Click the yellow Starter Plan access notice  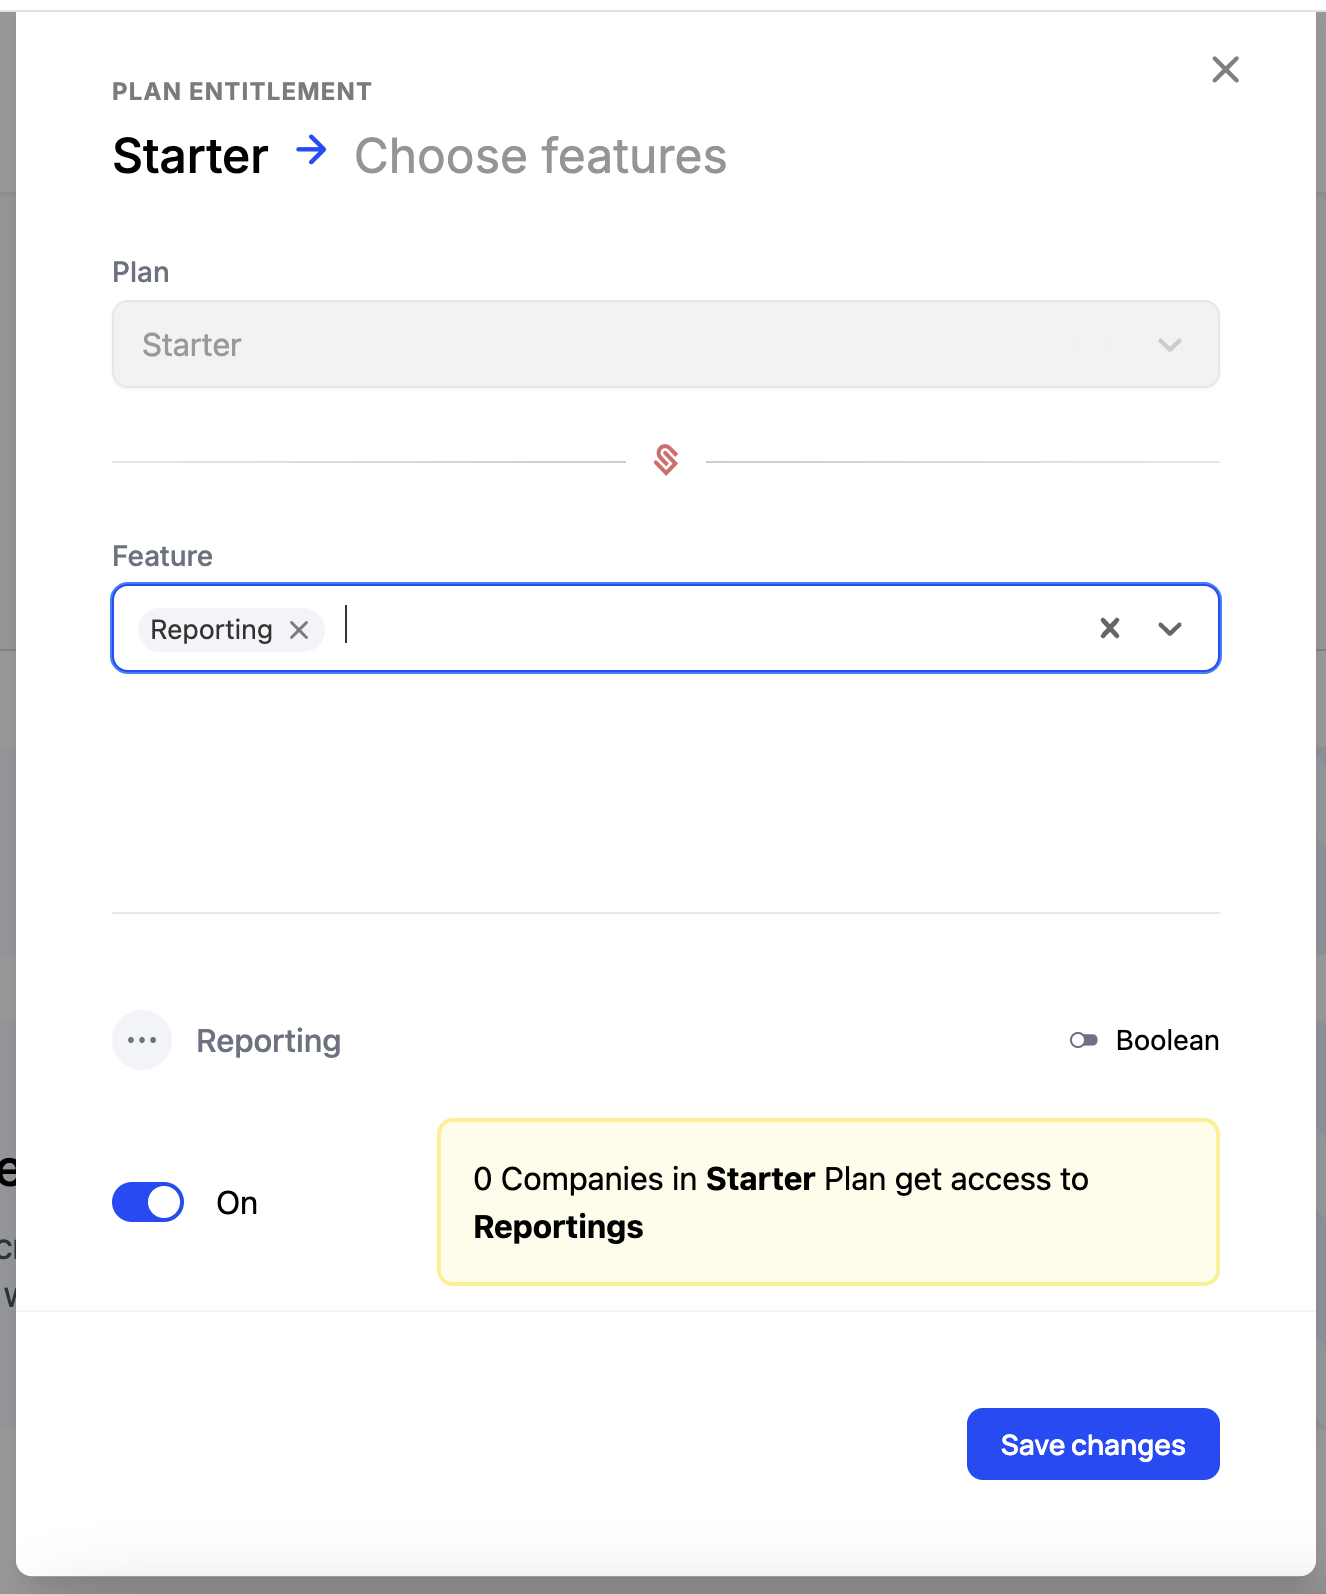pyautogui.click(x=828, y=1202)
